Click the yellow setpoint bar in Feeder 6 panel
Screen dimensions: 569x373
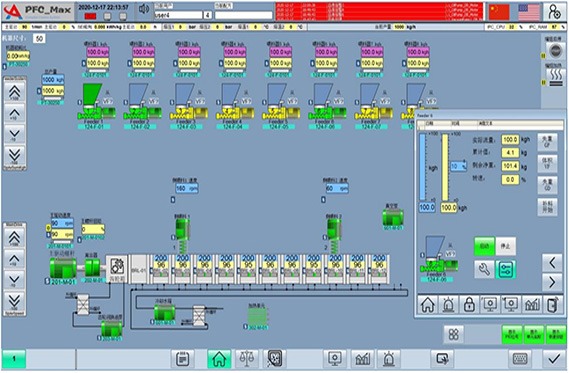(445, 168)
